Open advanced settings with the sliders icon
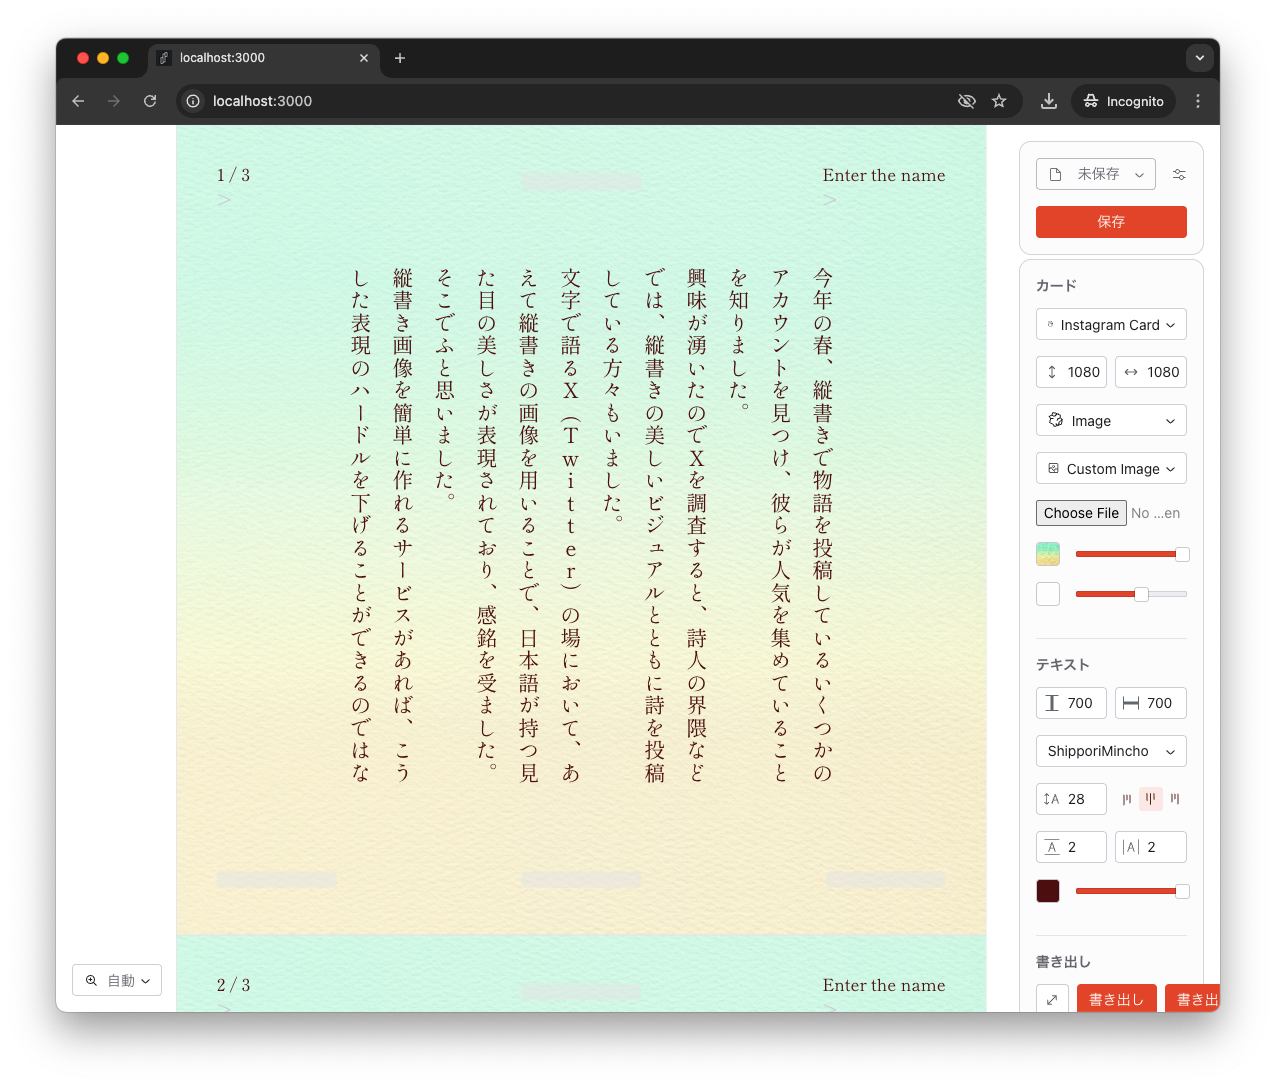The width and height of the screenshot is (1276, 1086). 1178,173
